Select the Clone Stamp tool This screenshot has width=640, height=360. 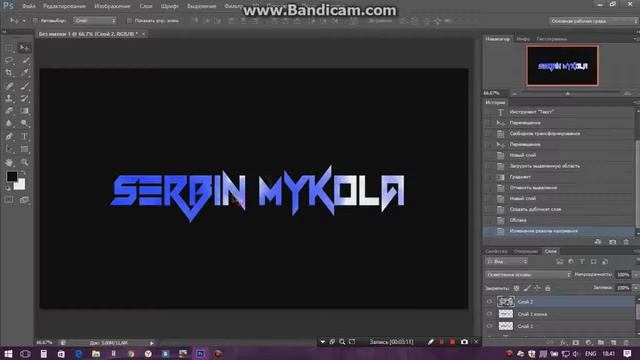click(x=9, y=98)
